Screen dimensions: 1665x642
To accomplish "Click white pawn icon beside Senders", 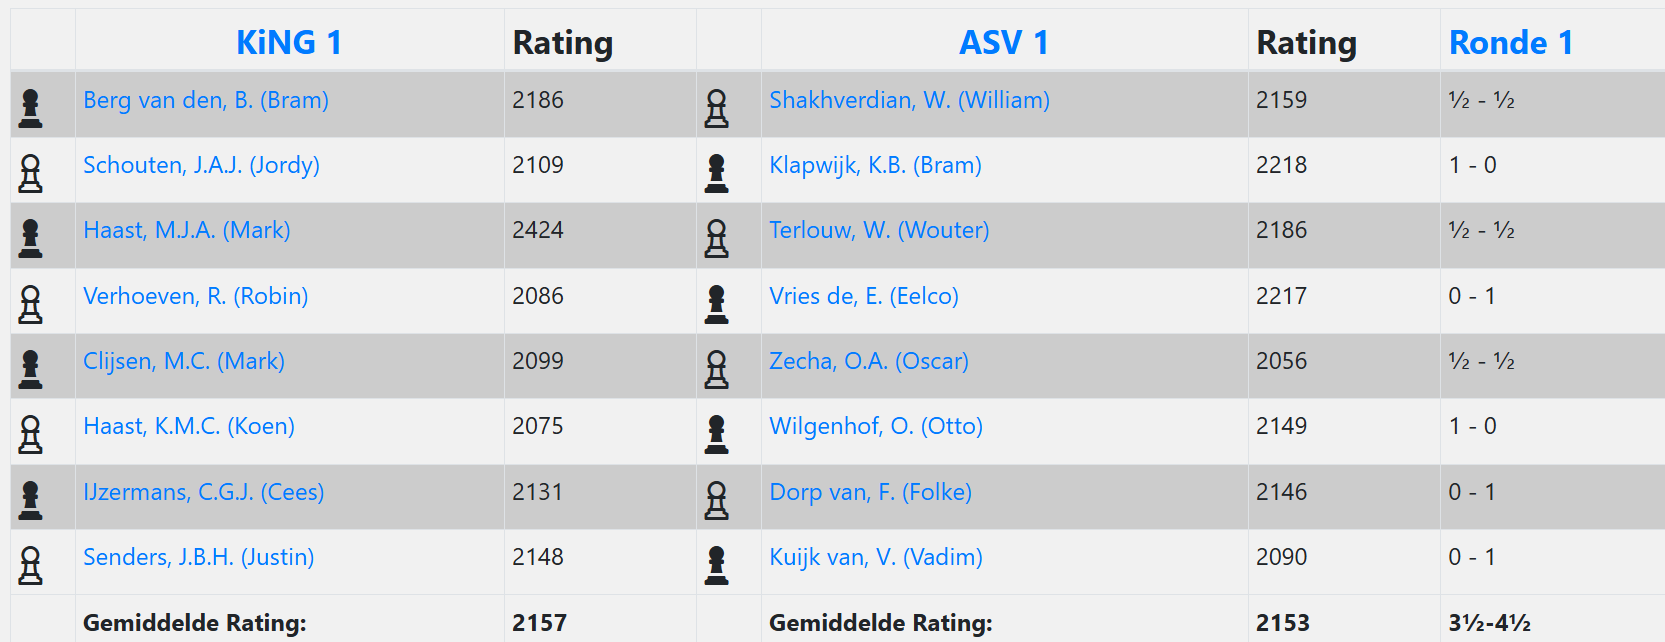I will click(31, 566).
